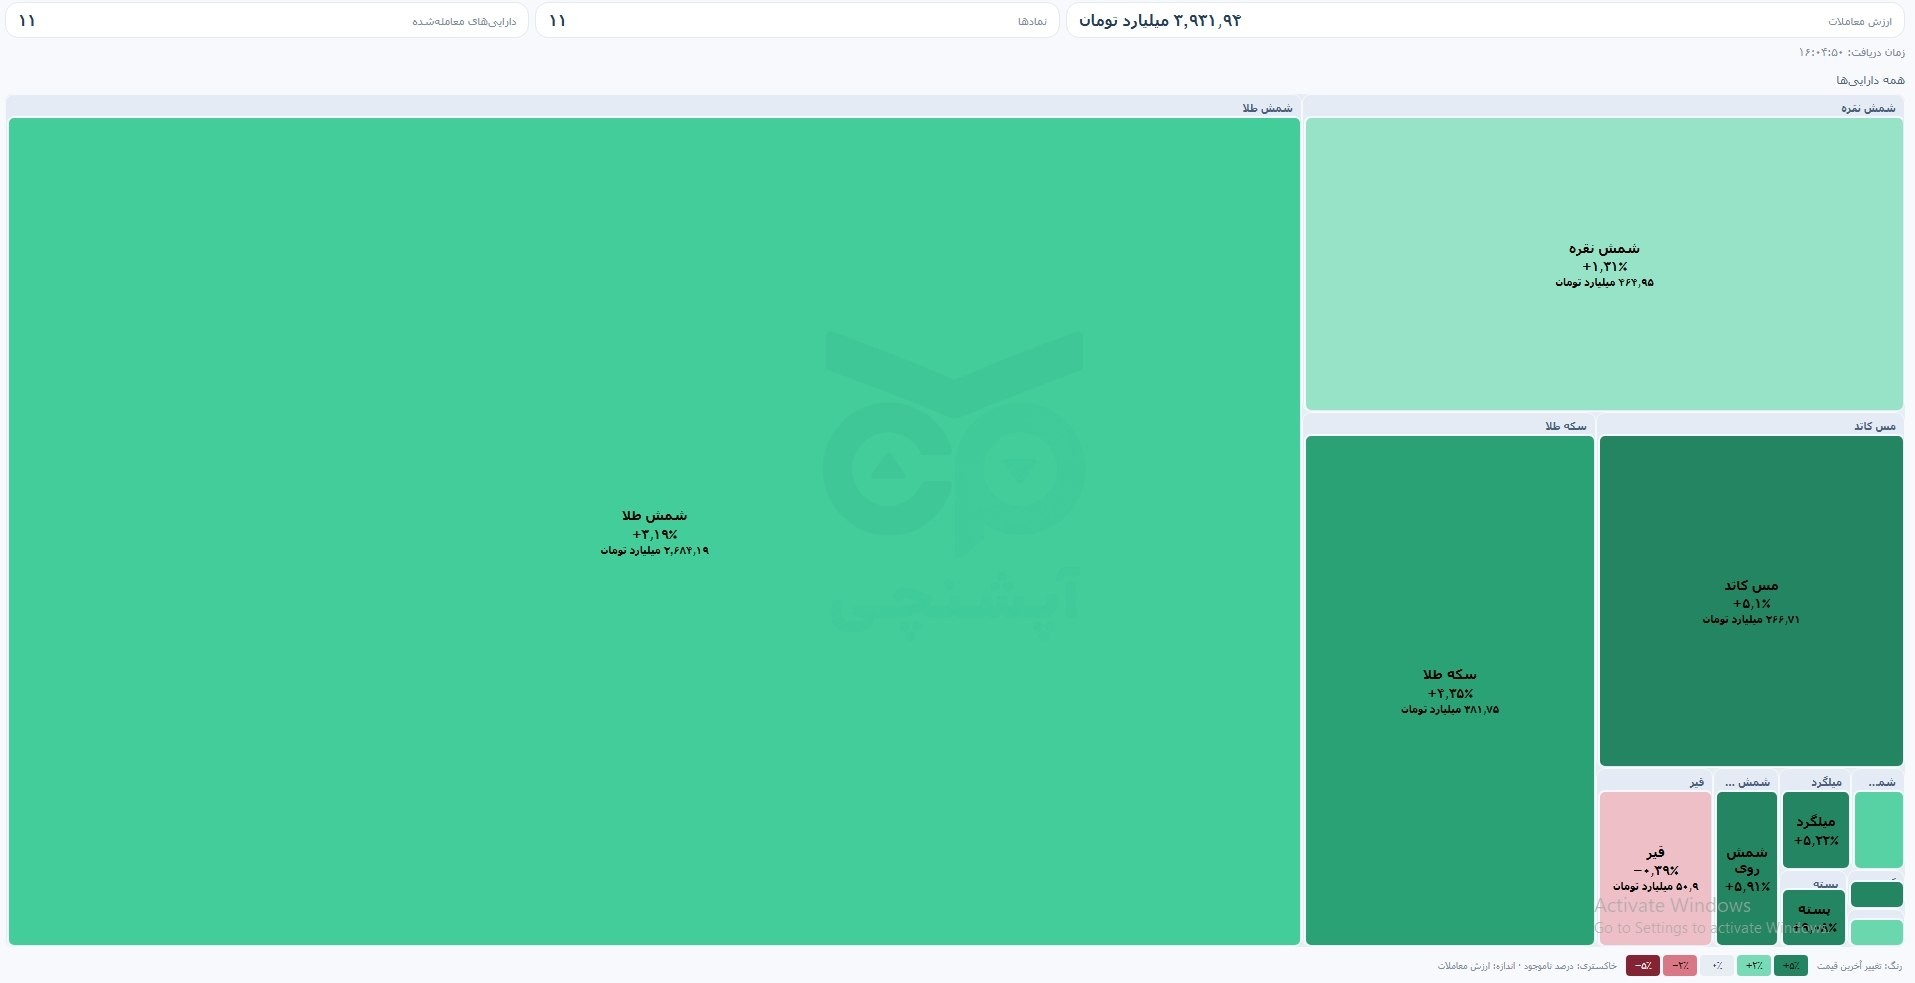The height and width of the screenshot is (983, 1915).
Task: Click the شمش طلا group header
Action: (654, 107)
